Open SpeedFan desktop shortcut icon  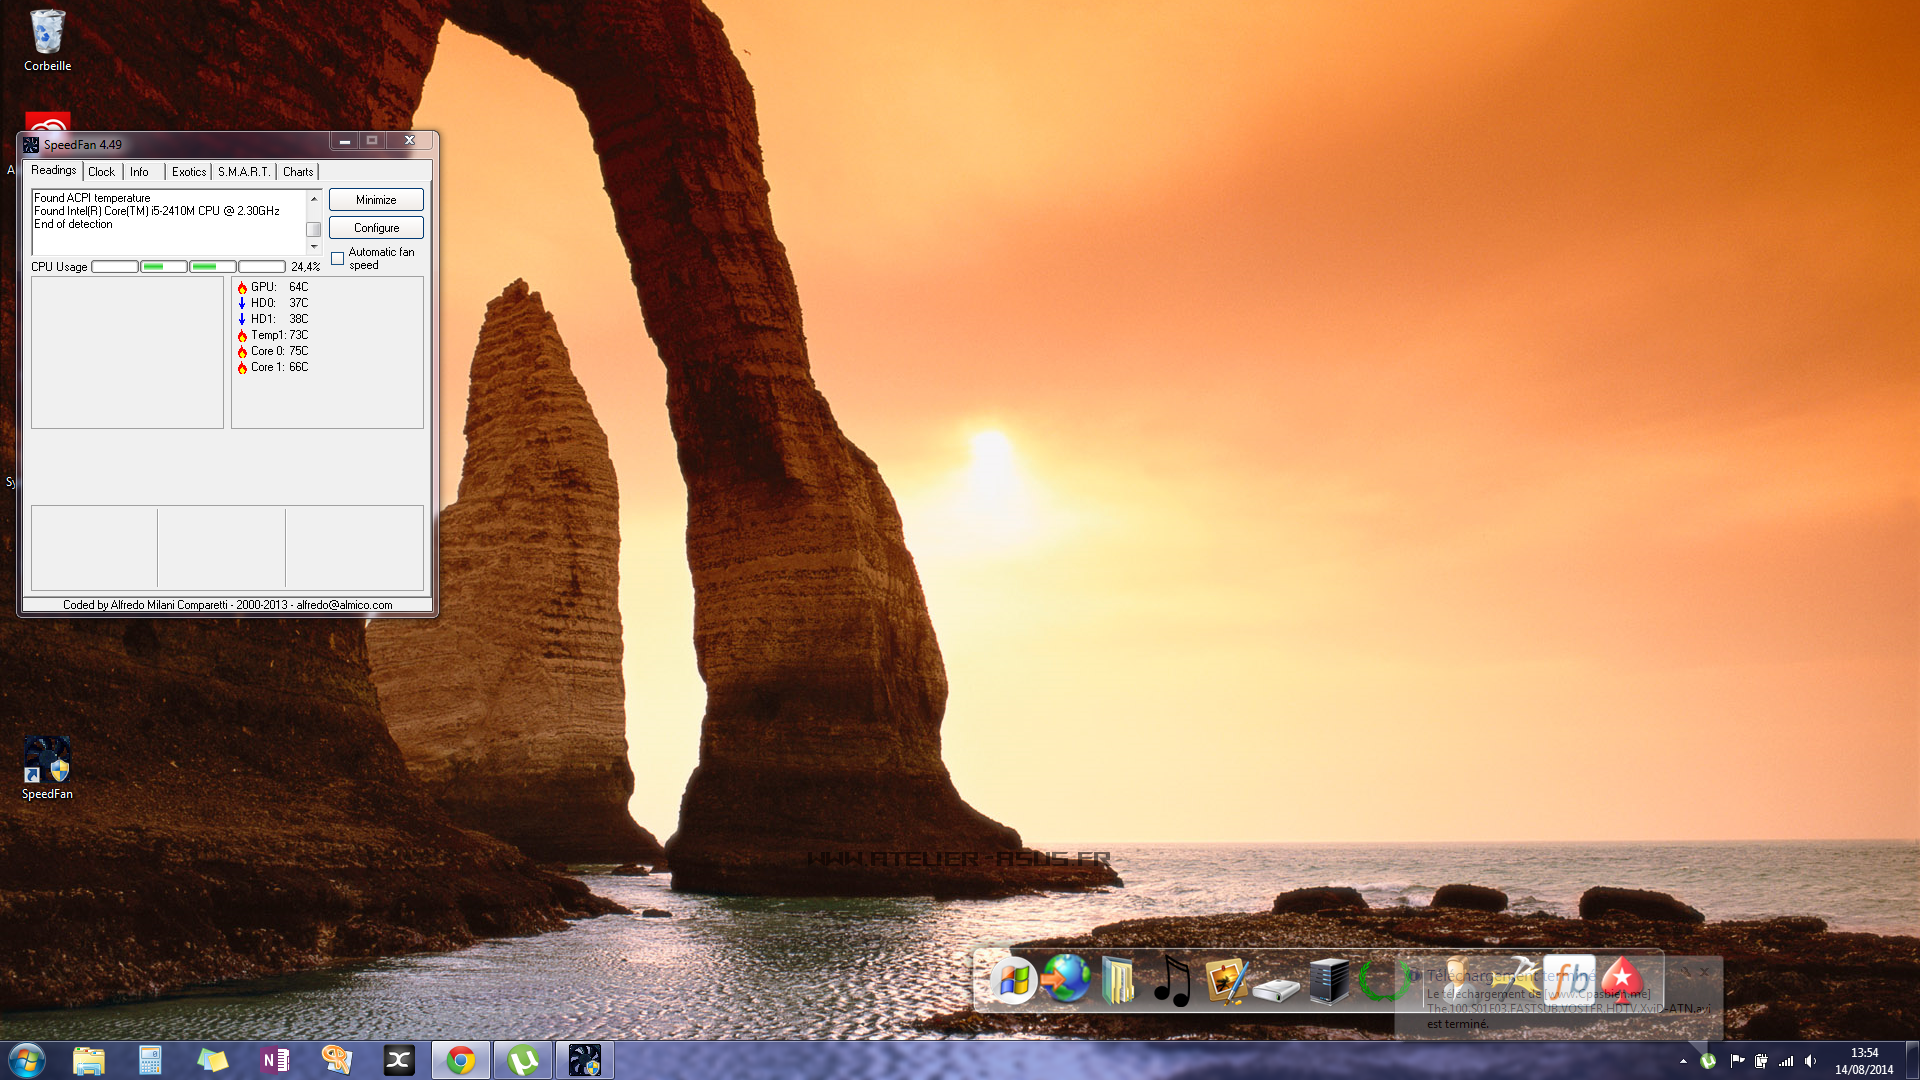tap(47, 762)
